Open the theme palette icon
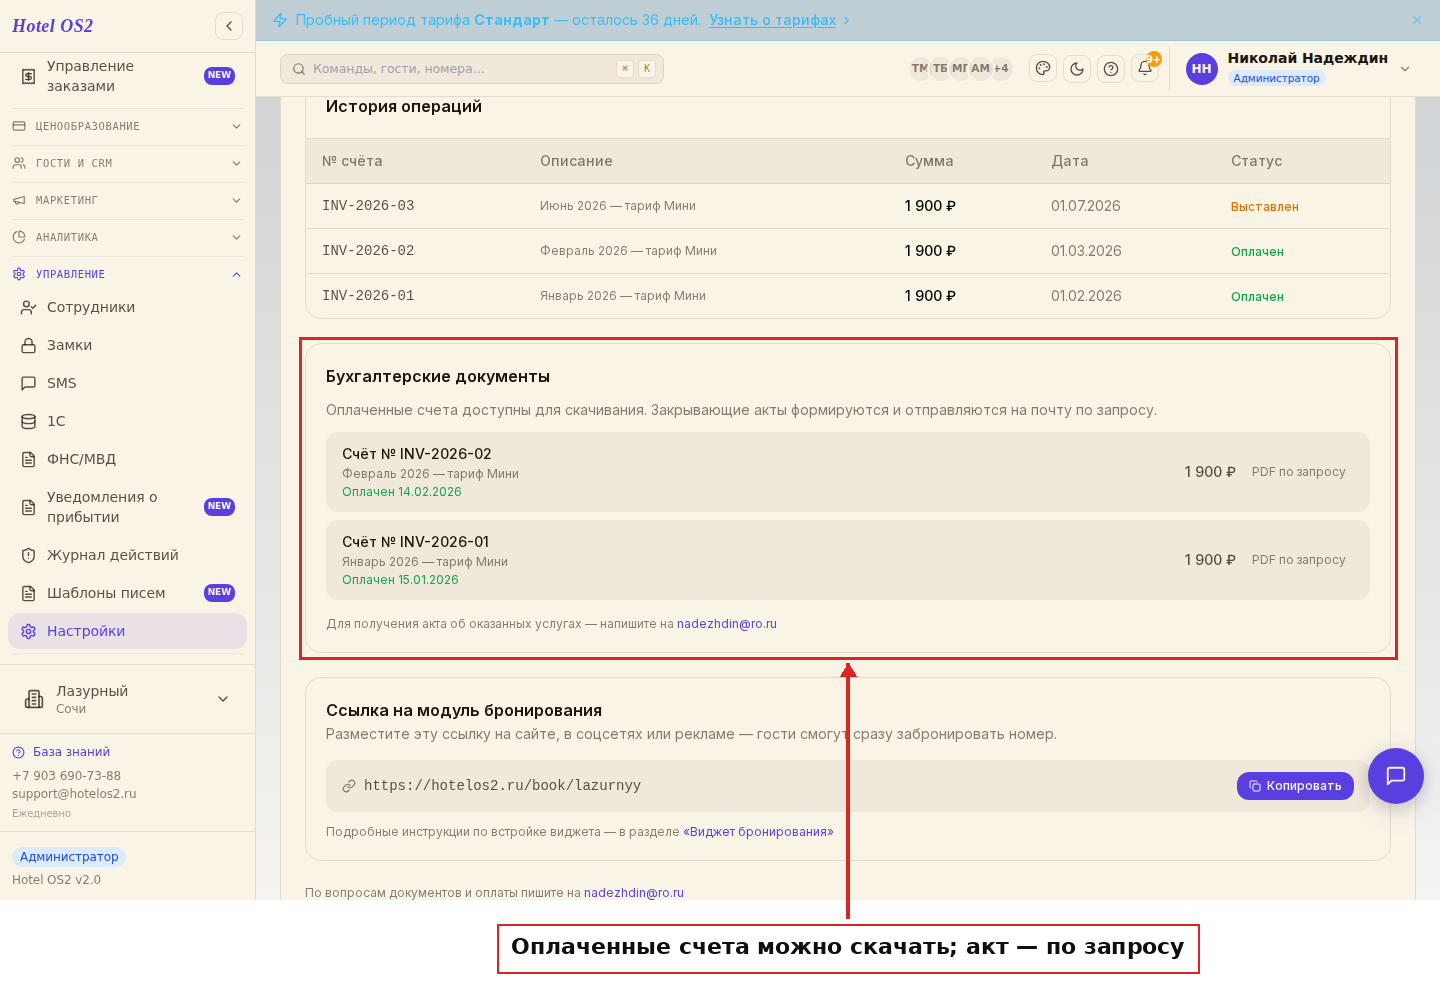 1043,69
